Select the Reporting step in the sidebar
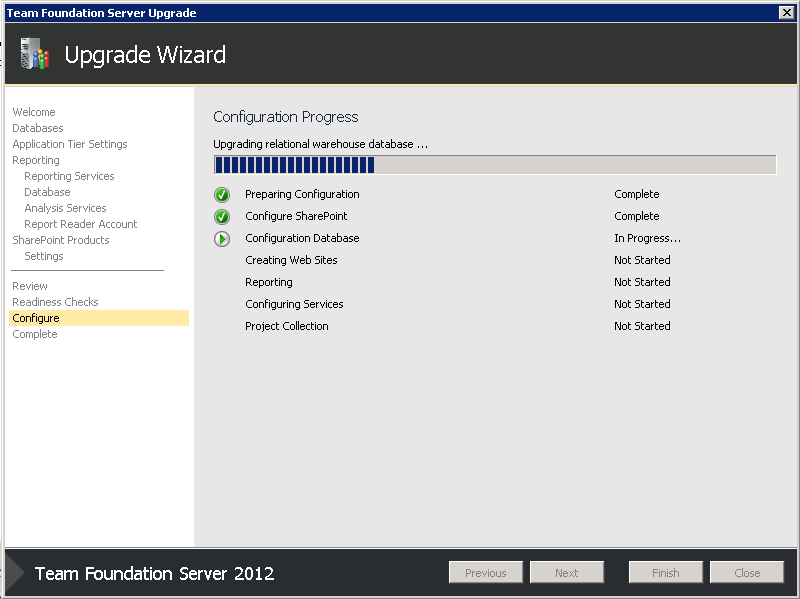Screen dimensions: 800x599 tap(36, 160)
